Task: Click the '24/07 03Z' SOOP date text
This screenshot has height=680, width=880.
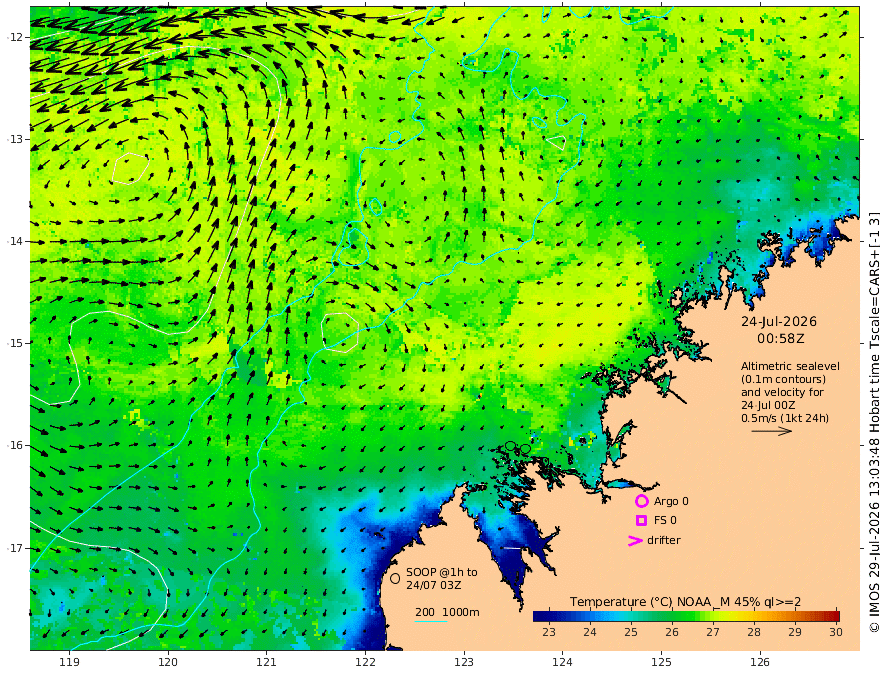Action: pyautogui.click(x=433, y=585)
